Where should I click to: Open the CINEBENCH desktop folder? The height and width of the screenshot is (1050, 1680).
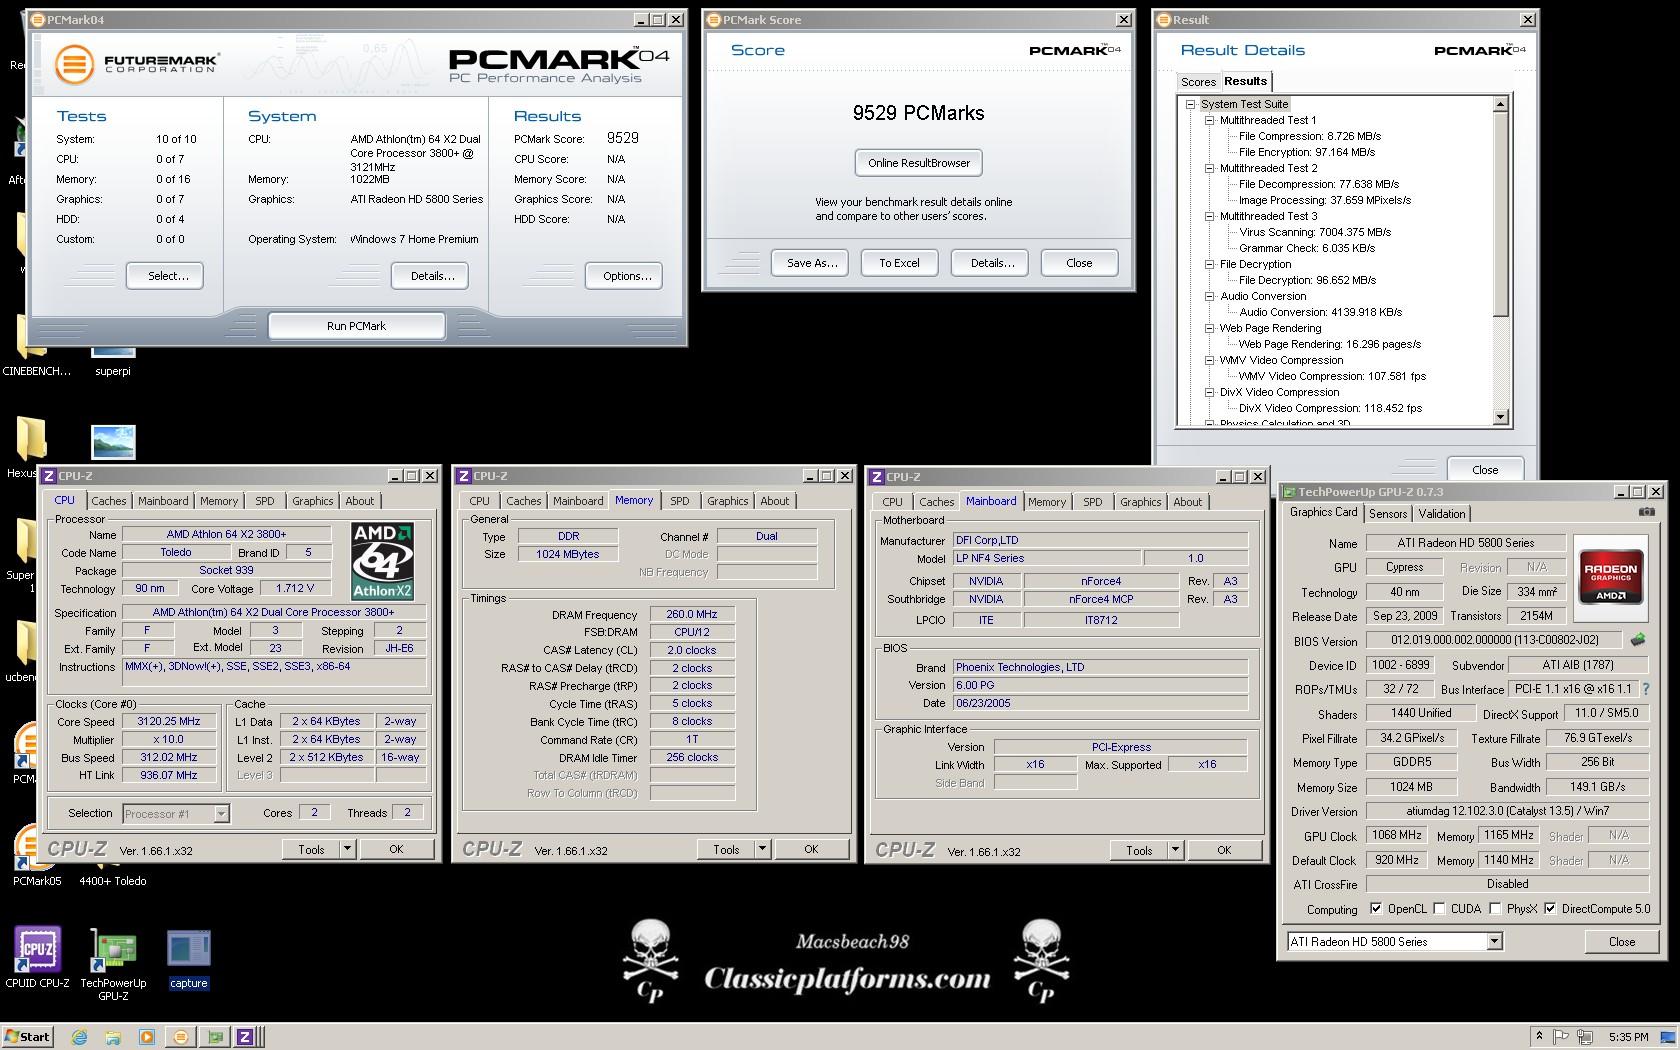point(37,345)
